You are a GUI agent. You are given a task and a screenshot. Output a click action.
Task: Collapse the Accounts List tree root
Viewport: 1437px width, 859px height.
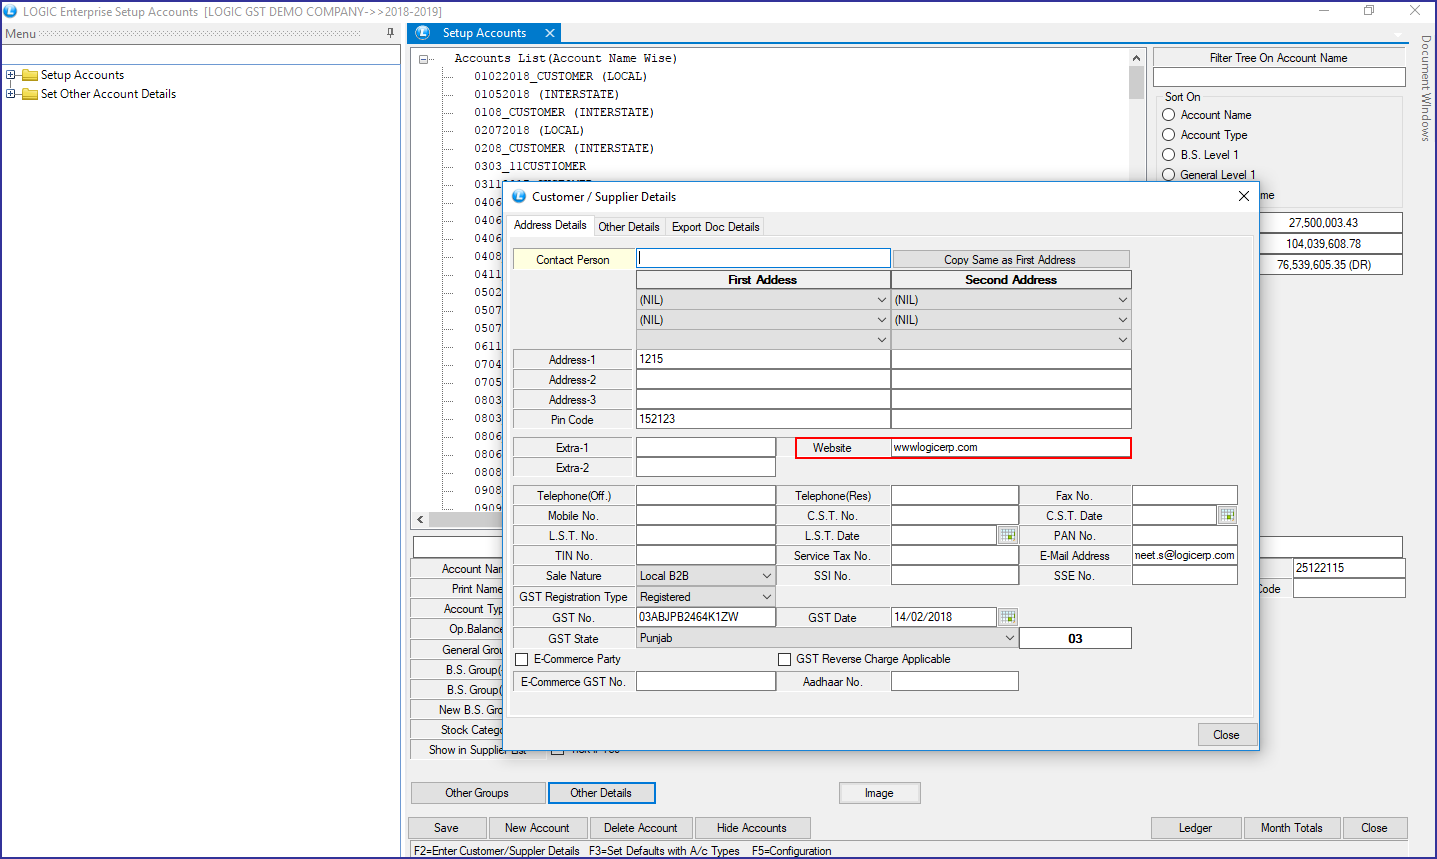click(424, 59)
